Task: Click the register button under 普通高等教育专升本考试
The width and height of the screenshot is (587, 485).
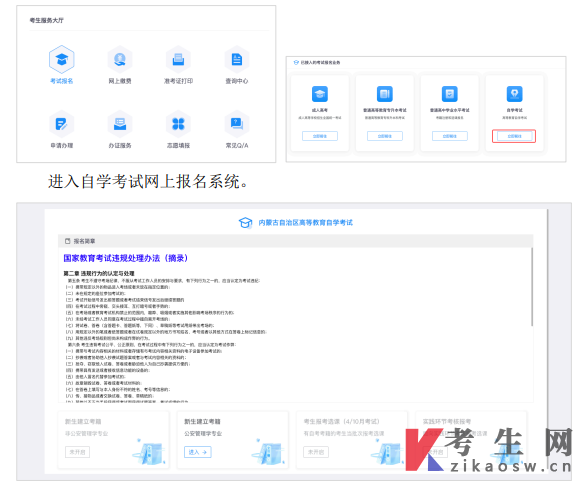Action: pyautogui.click(x=384, y=136)
